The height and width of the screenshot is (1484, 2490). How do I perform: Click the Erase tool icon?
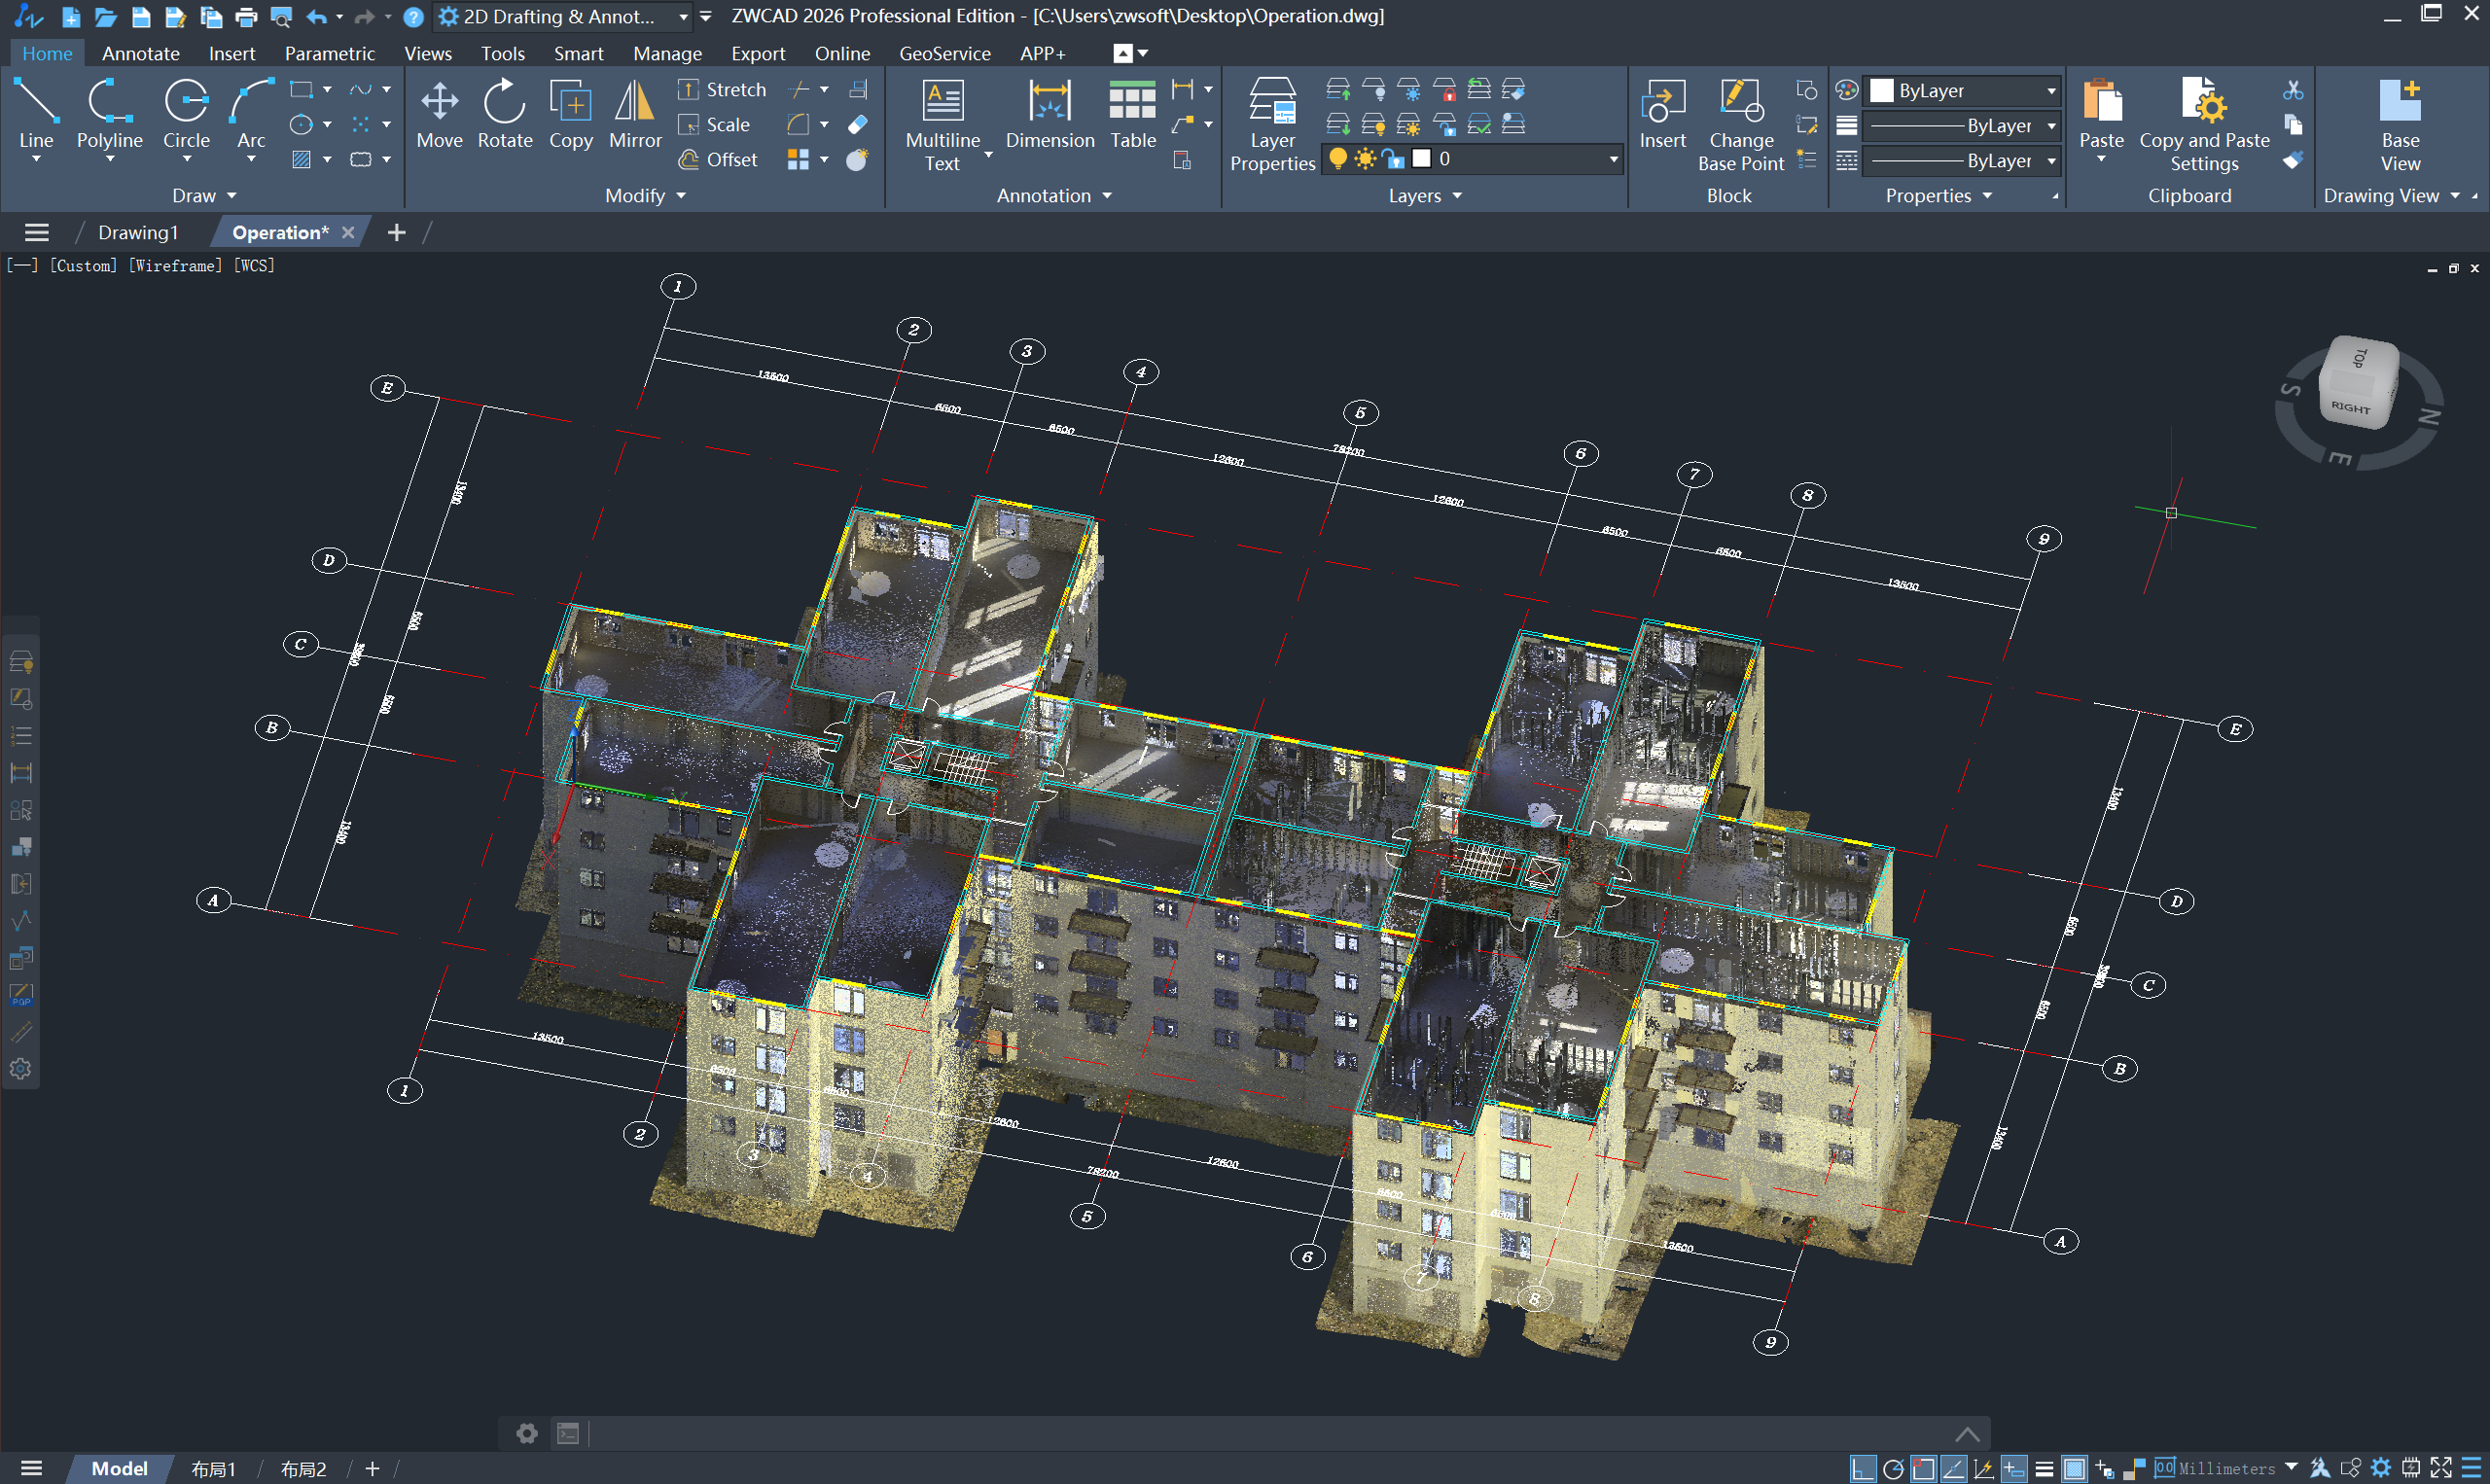point(857,125)
